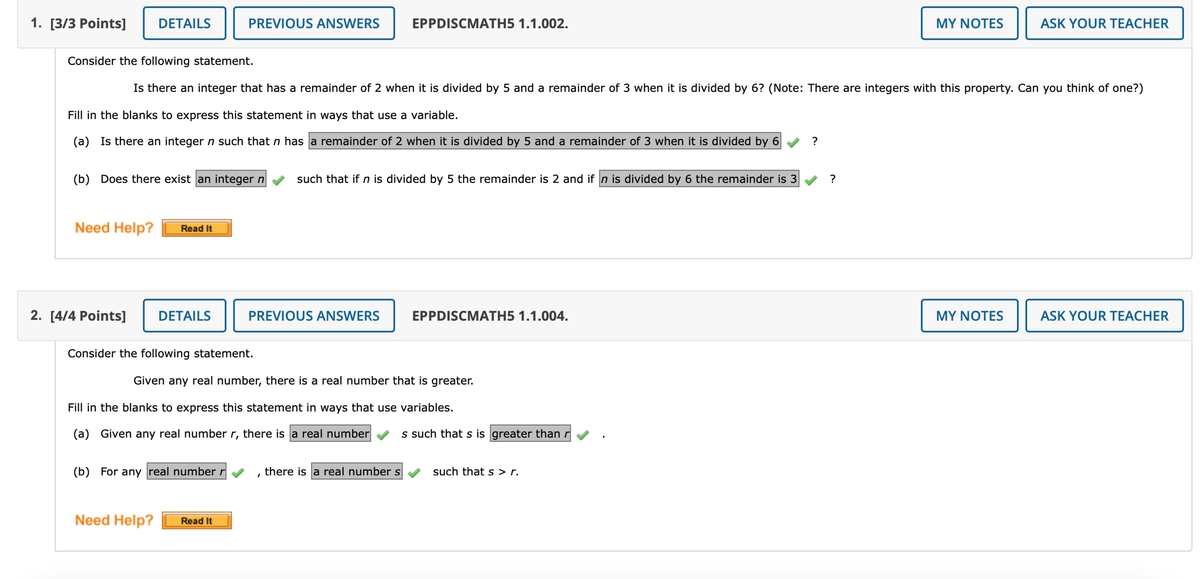Click the 'greater than r' answer blank
The image size is (1200, 579).
click(530, 434)
